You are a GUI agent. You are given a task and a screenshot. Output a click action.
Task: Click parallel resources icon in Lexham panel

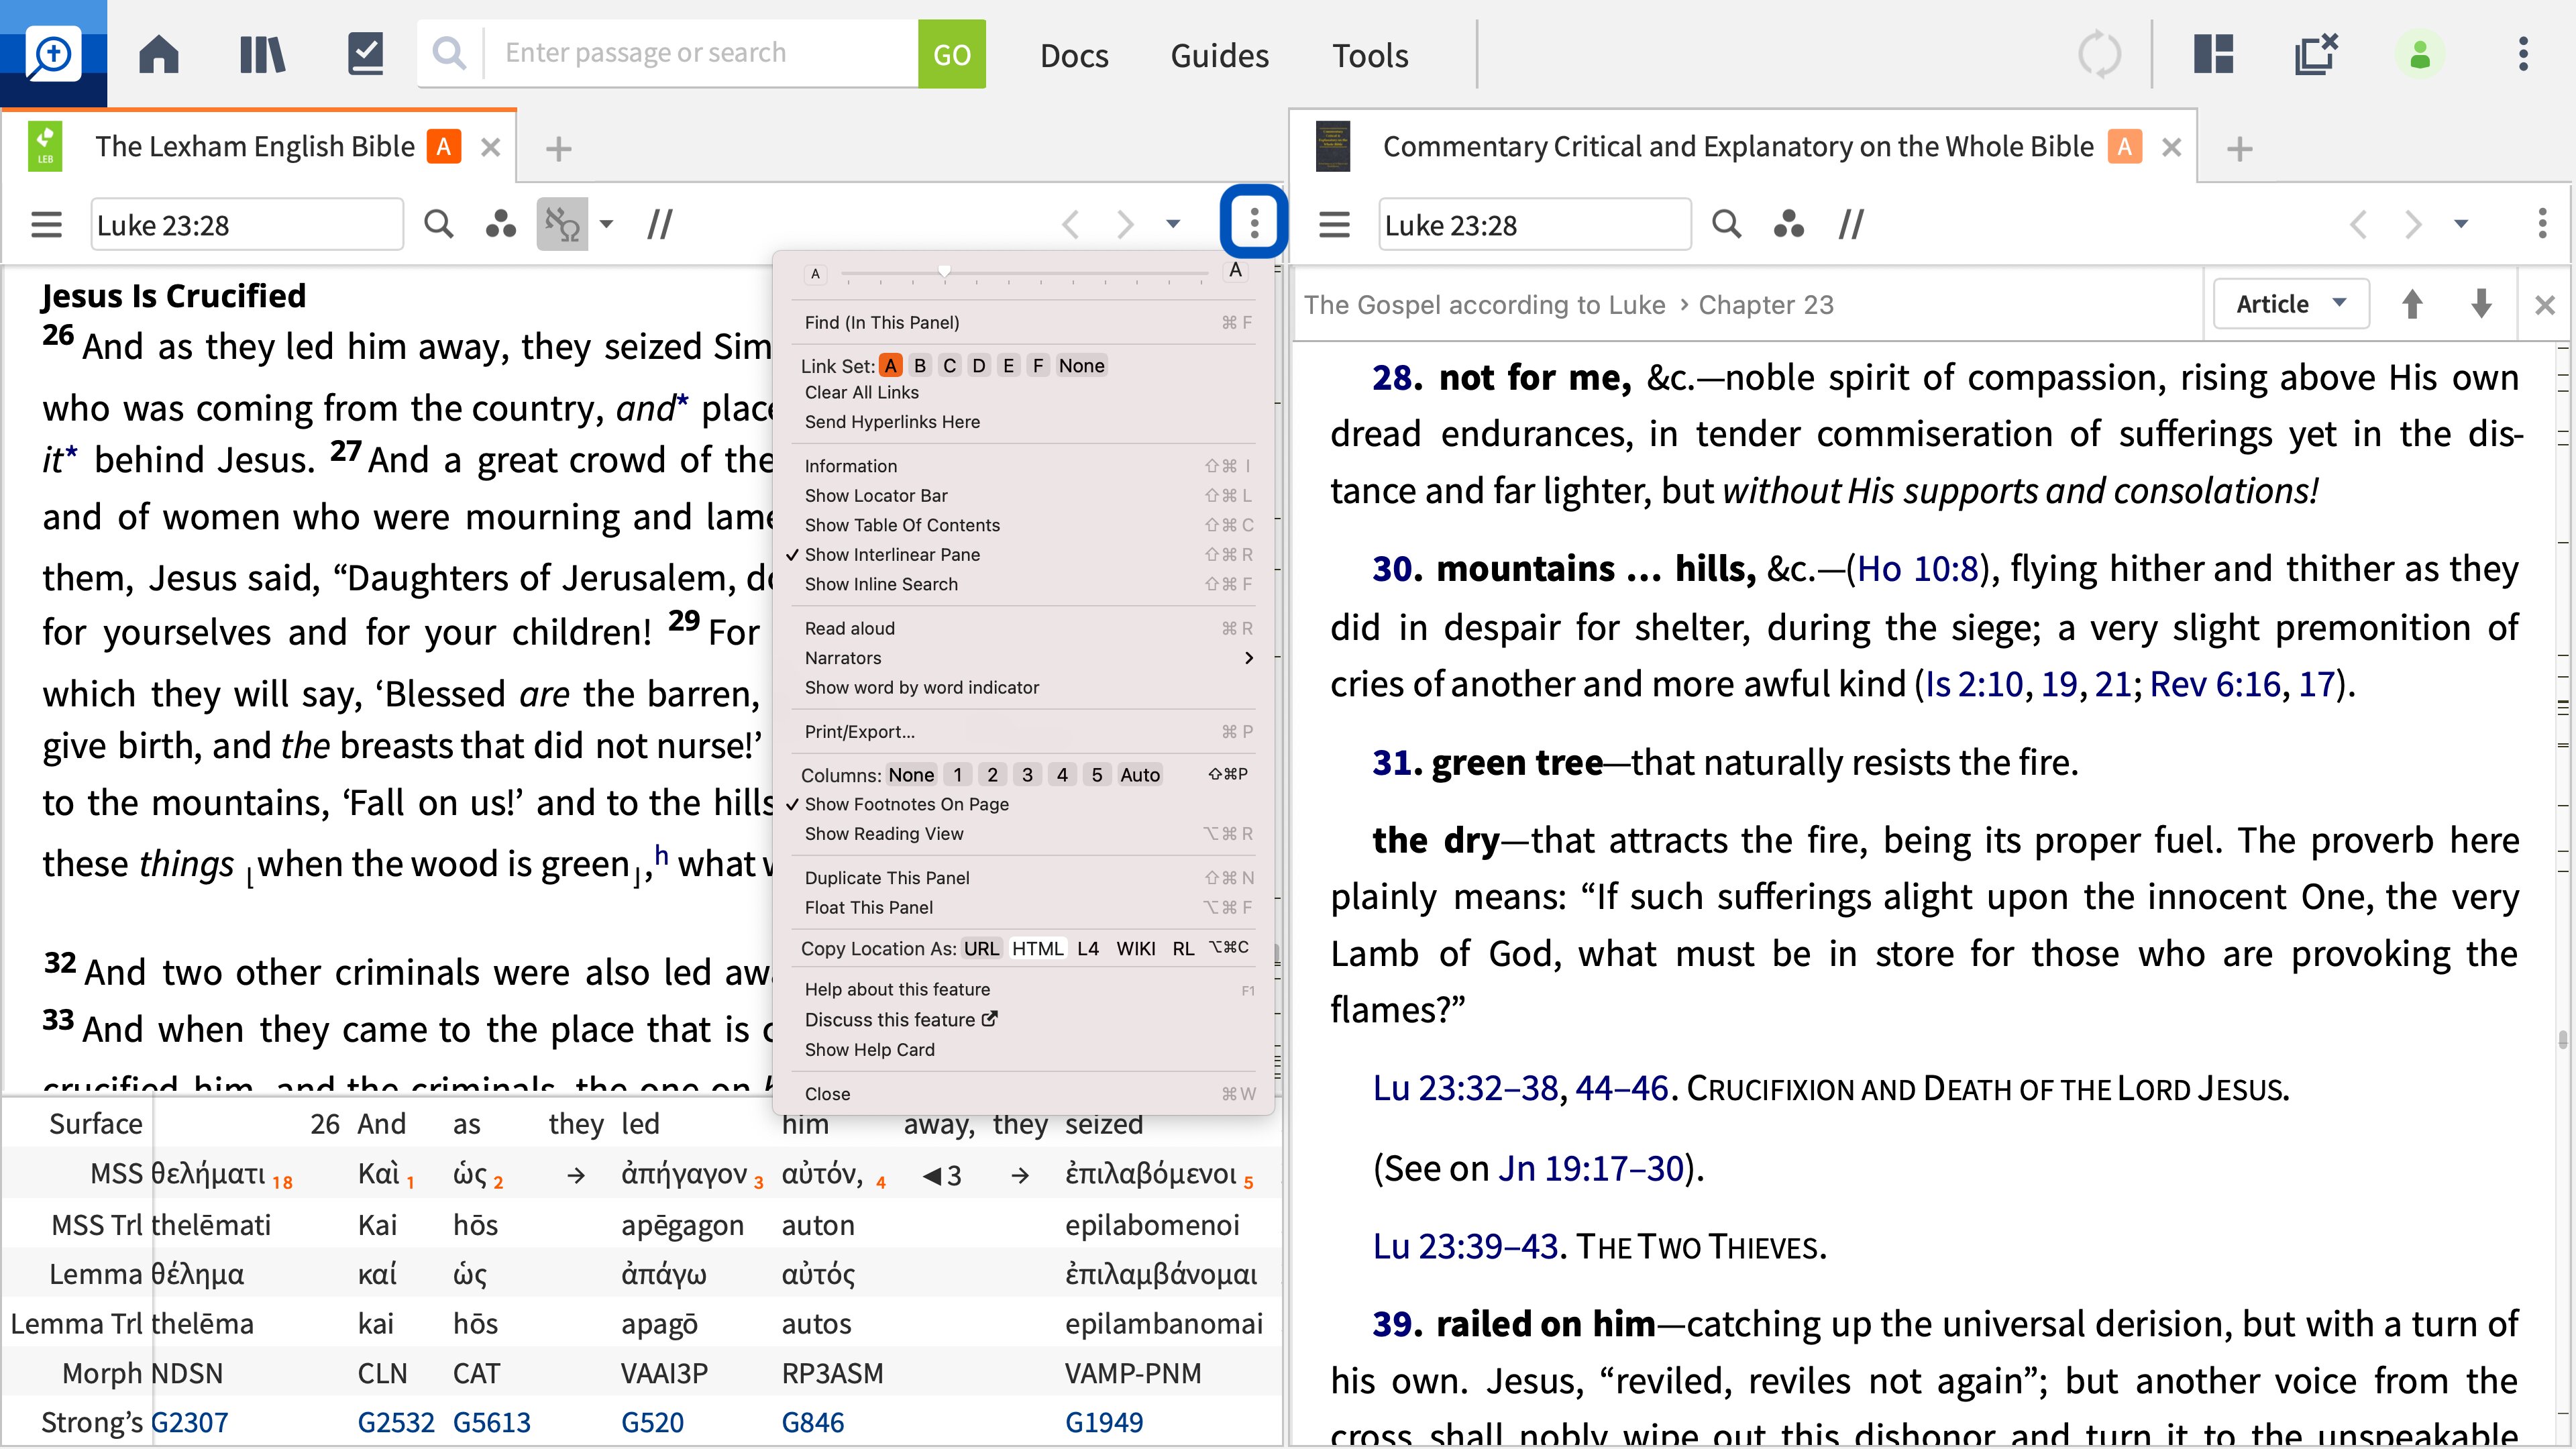[x=660, y=224]
